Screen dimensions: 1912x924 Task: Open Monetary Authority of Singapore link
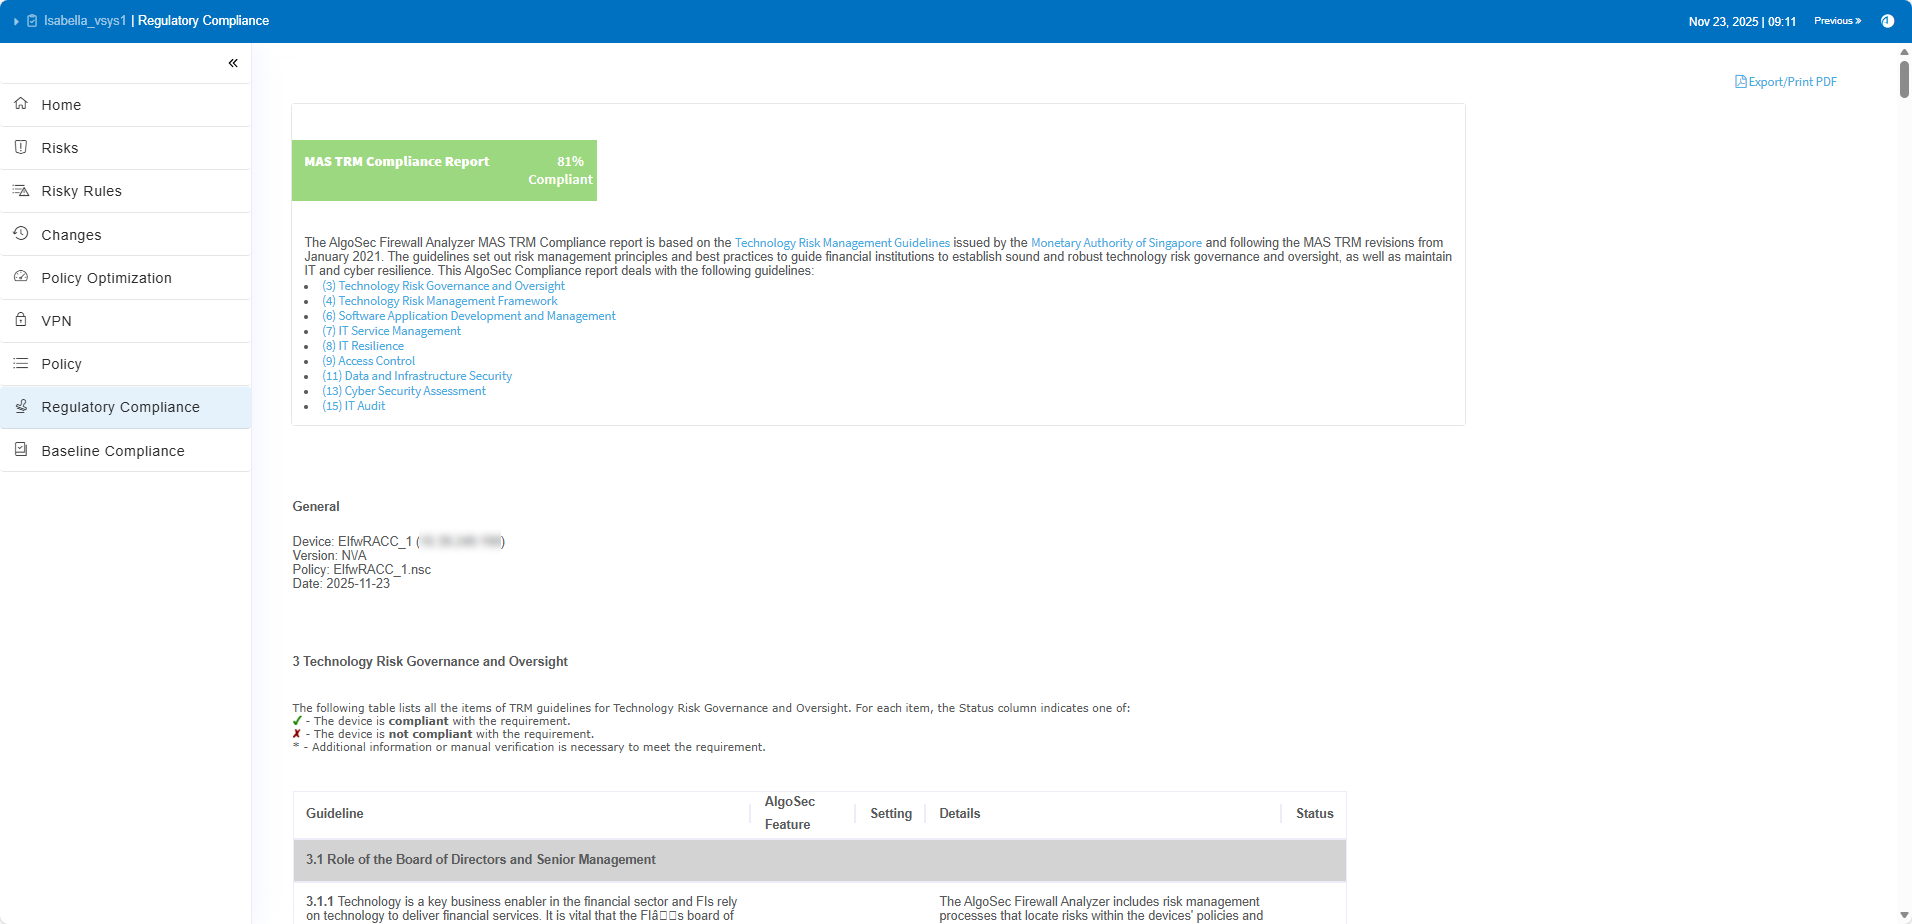pos(1116,243)
